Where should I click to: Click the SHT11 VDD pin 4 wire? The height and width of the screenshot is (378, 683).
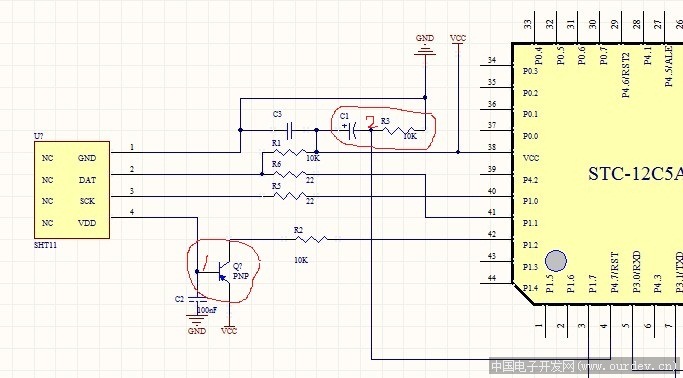154,217
